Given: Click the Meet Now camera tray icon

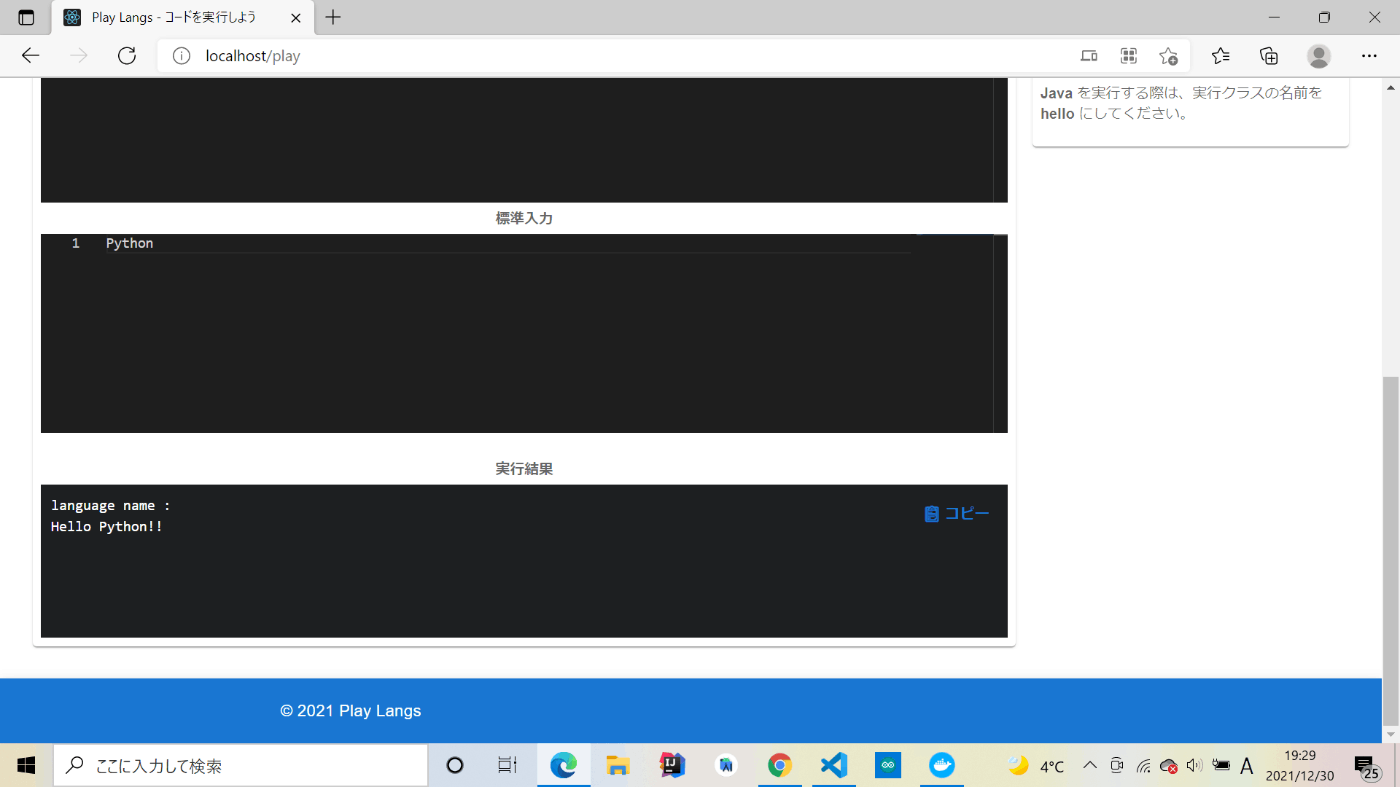Looking at the screenshot, I should (1118, 766).
